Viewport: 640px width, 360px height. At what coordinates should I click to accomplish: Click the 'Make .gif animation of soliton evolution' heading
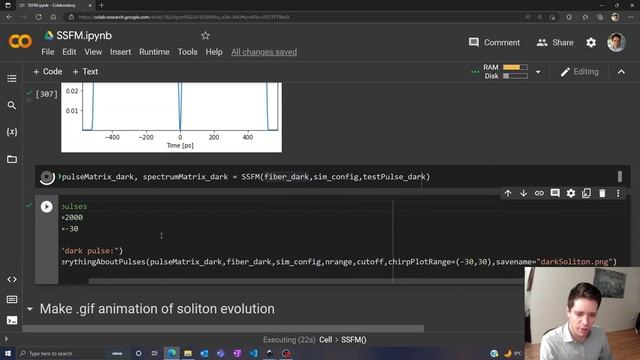point(157,309)
